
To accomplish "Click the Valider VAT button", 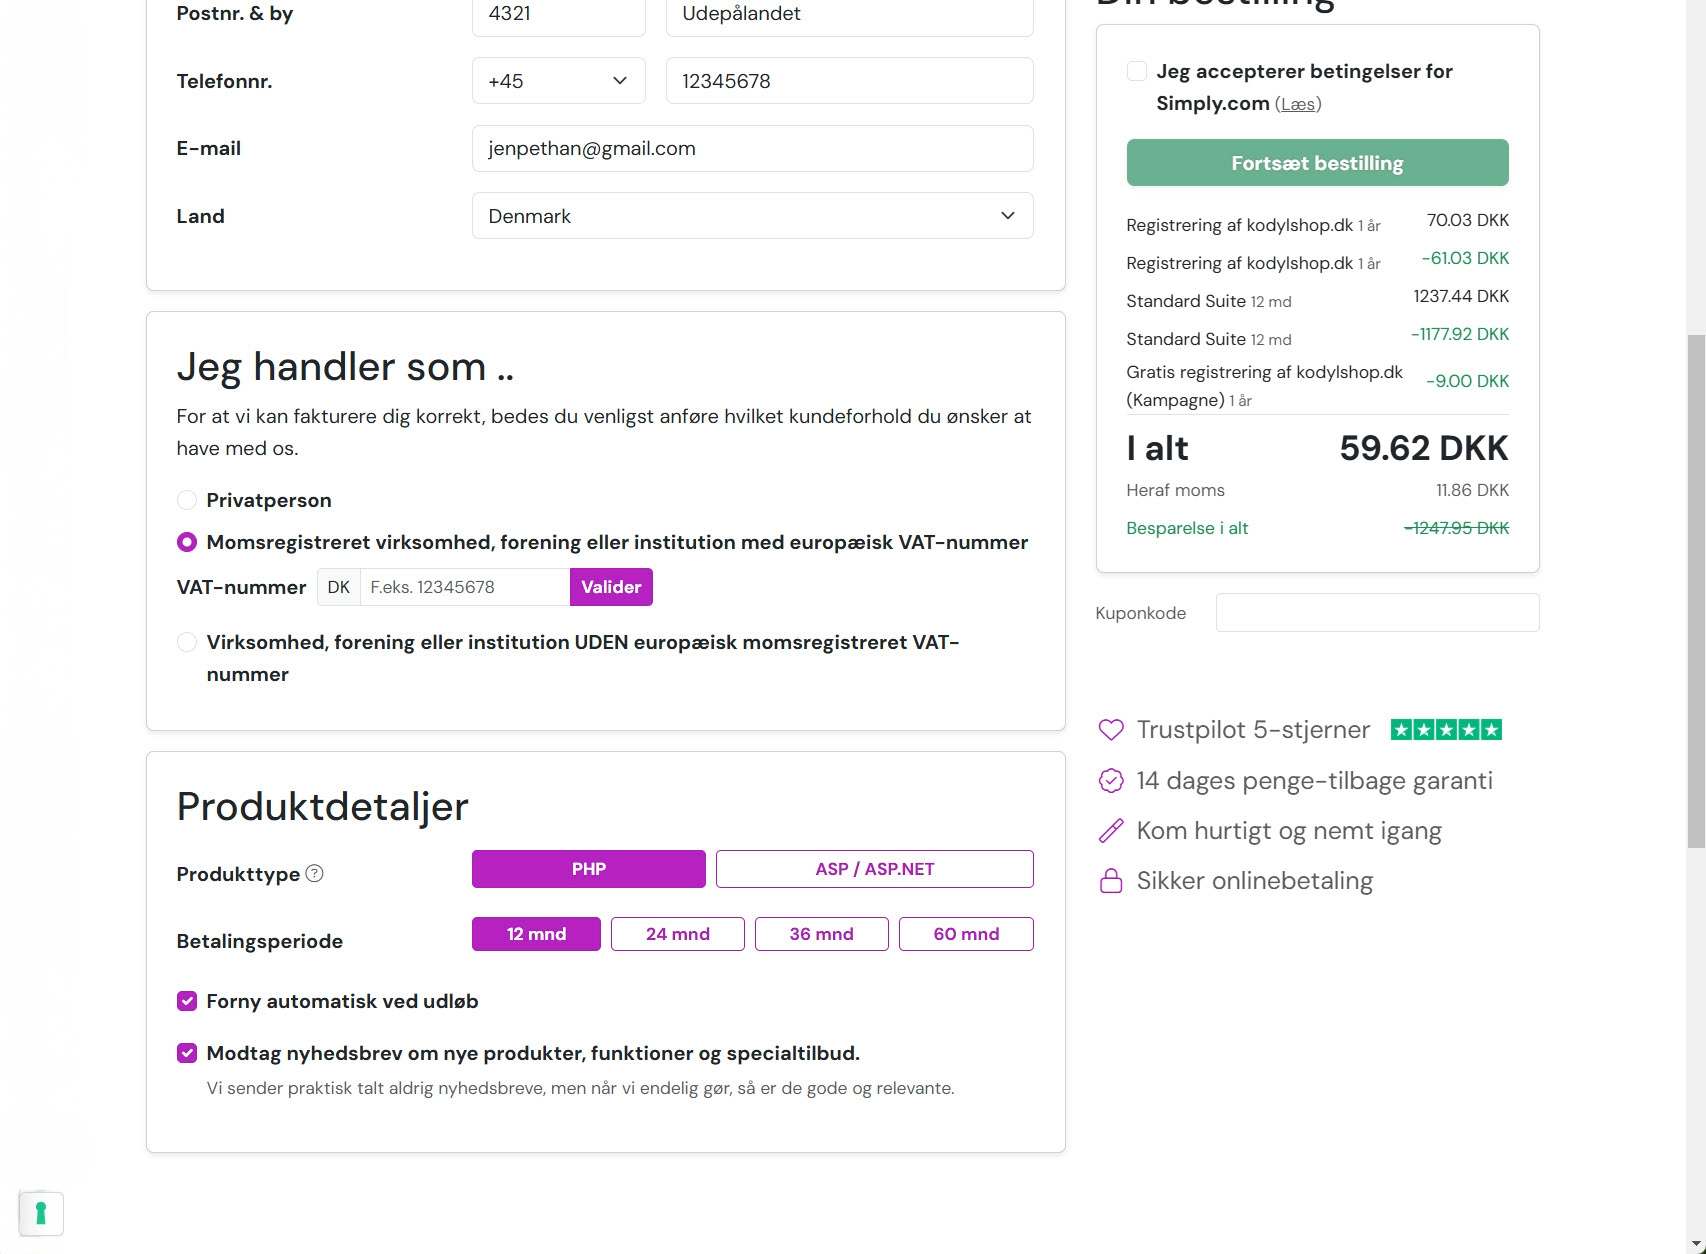I will pos(611,587).
